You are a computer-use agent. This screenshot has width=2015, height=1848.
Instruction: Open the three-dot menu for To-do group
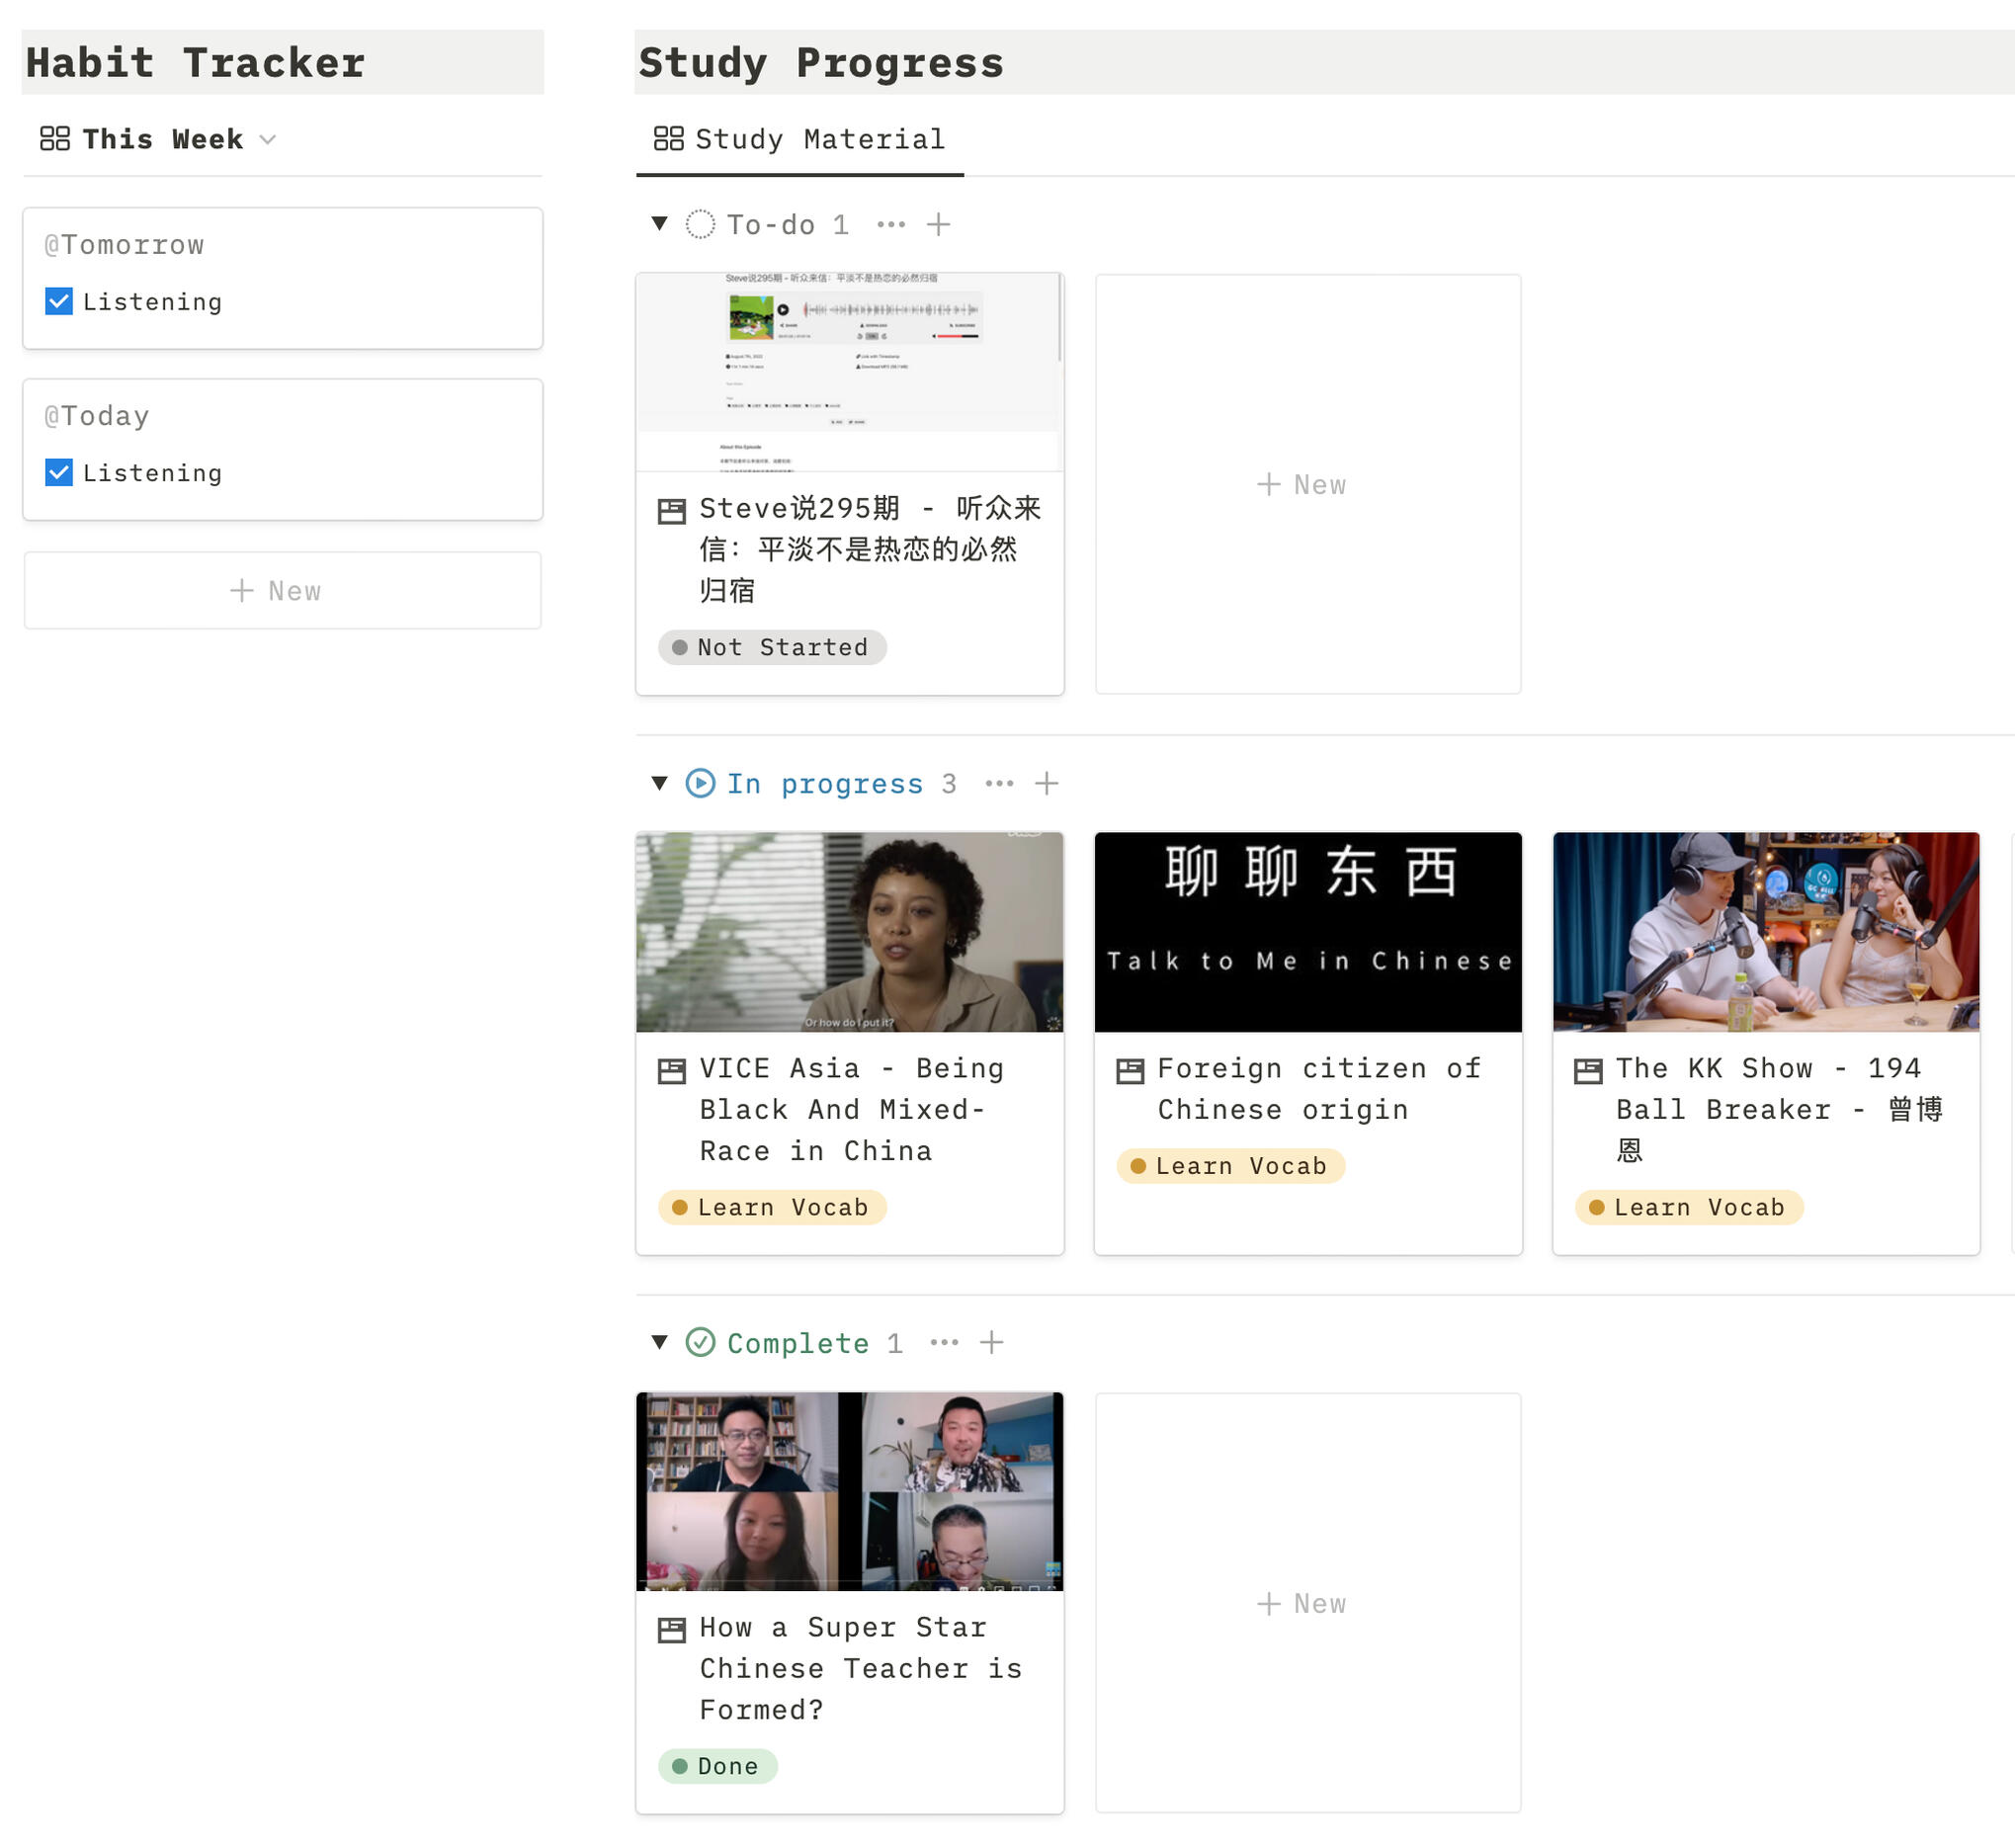coord(891,225)
